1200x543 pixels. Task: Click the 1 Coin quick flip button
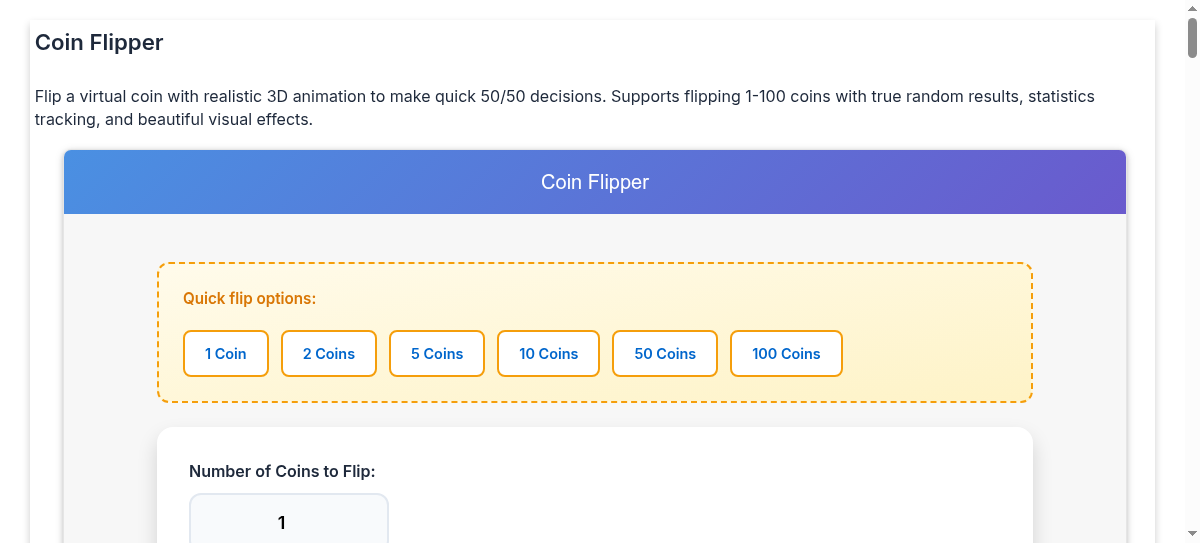[226, 354]
